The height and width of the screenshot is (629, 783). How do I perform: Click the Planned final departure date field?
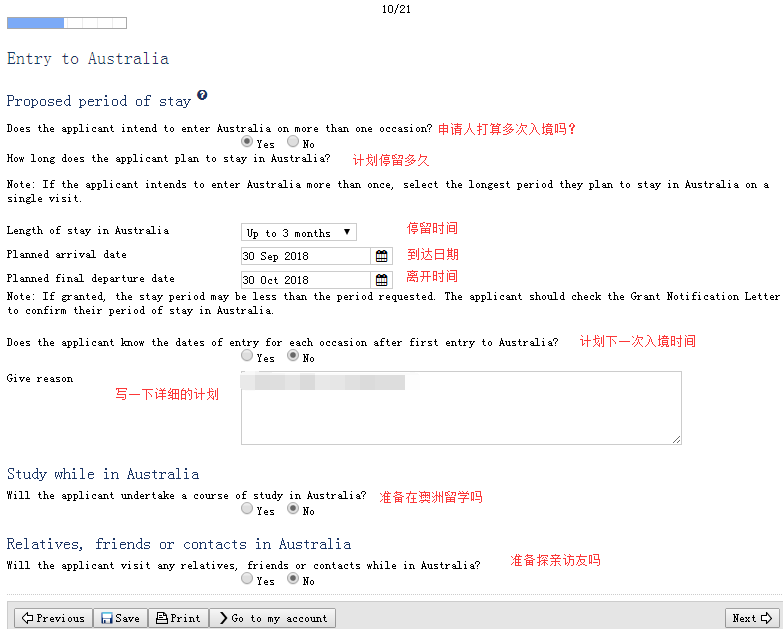(x=305, y=280)
